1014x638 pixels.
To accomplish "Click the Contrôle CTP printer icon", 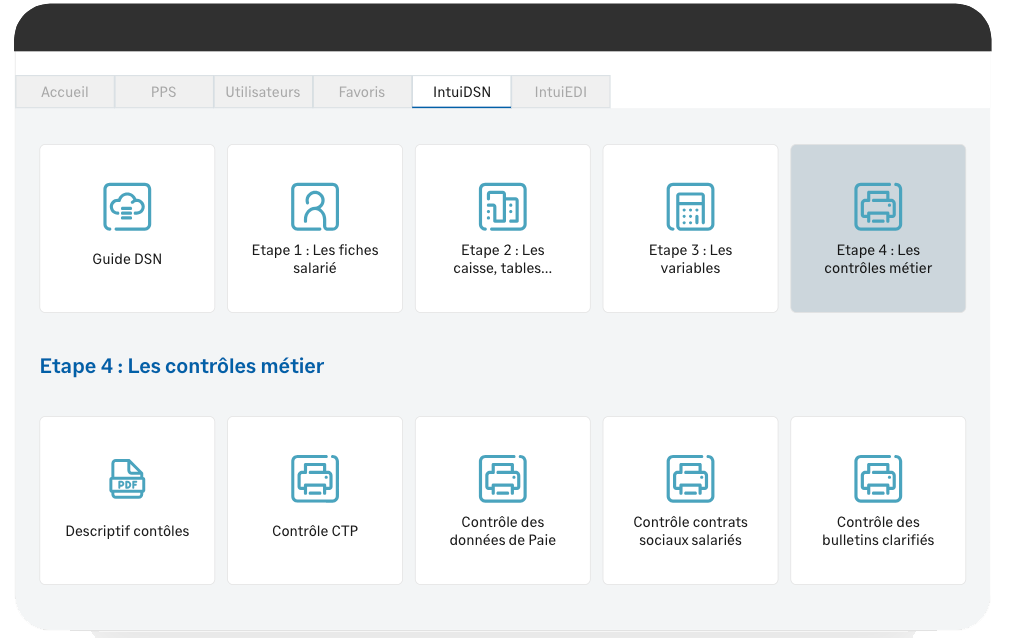I will [315, 479].
